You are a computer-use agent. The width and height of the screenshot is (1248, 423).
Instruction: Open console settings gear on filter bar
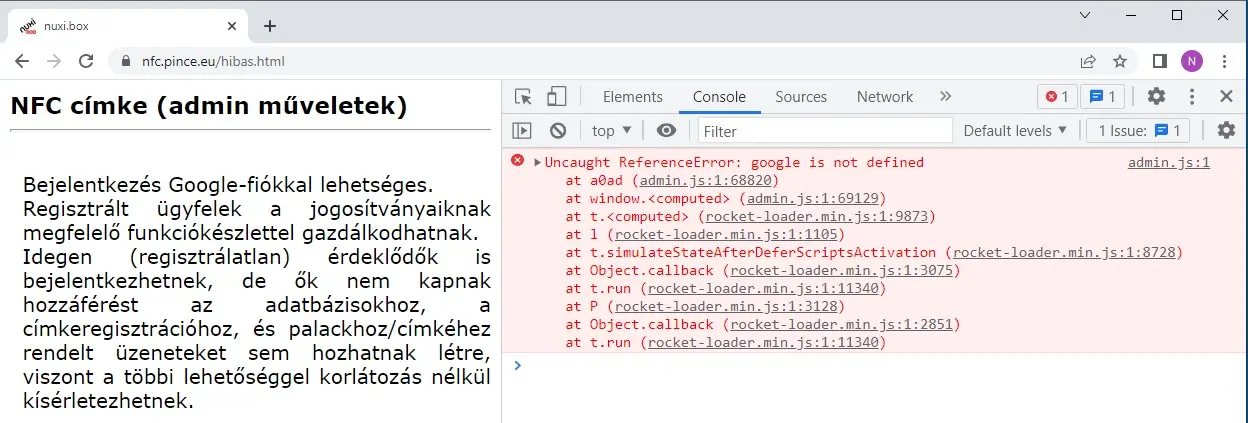click(1226, 130)
